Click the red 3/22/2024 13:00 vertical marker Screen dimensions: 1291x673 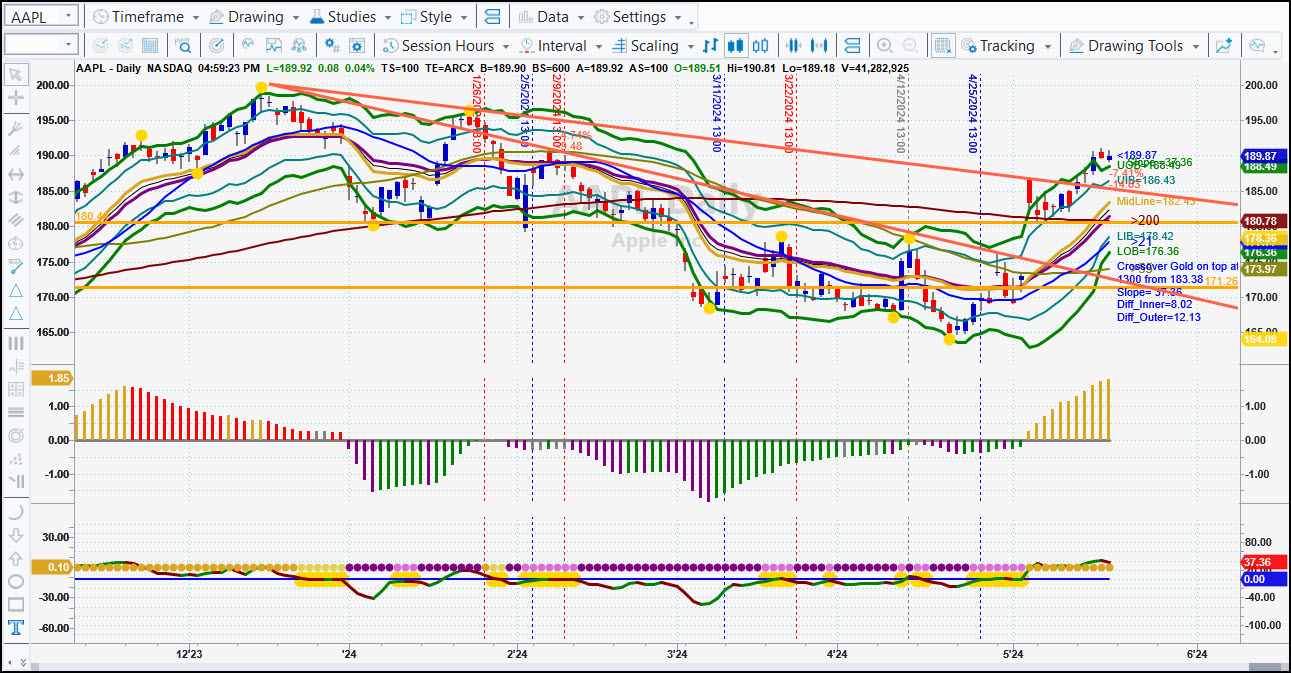tap(790, 113)
